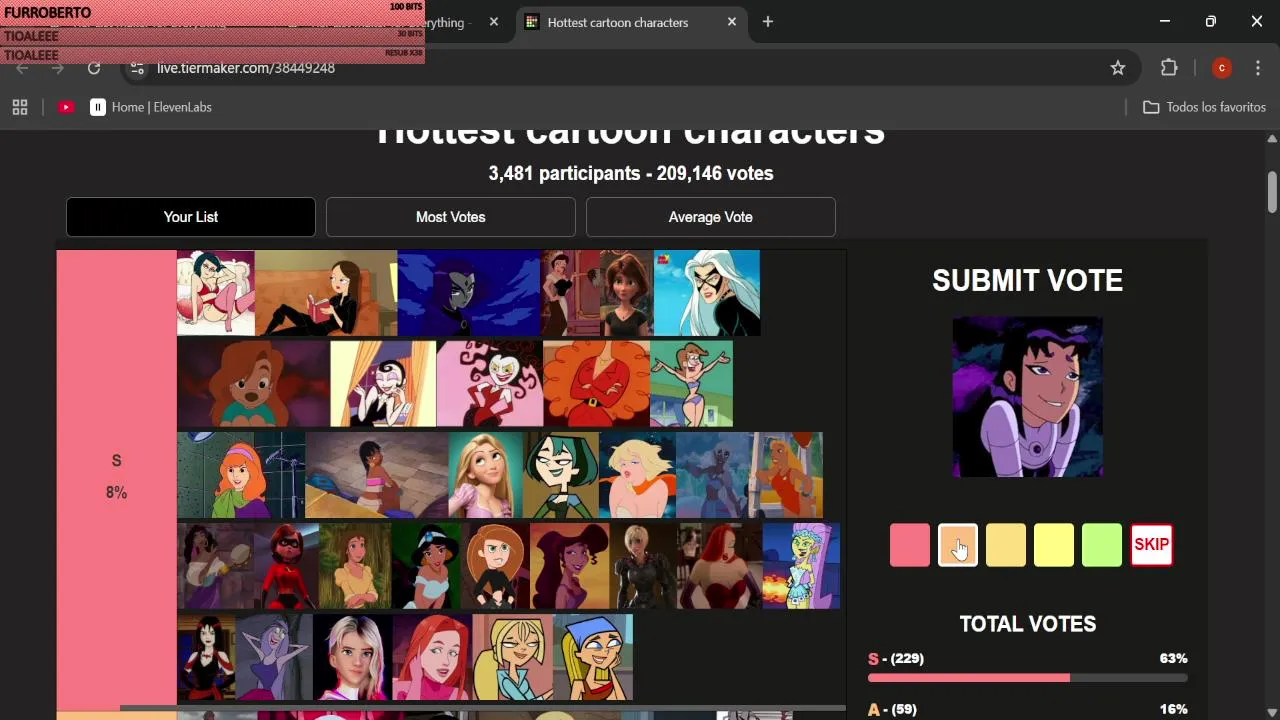1280x720 pixels.
Task: Open Home | ElevenLabs bookmark
Action: tap(151, 107)
